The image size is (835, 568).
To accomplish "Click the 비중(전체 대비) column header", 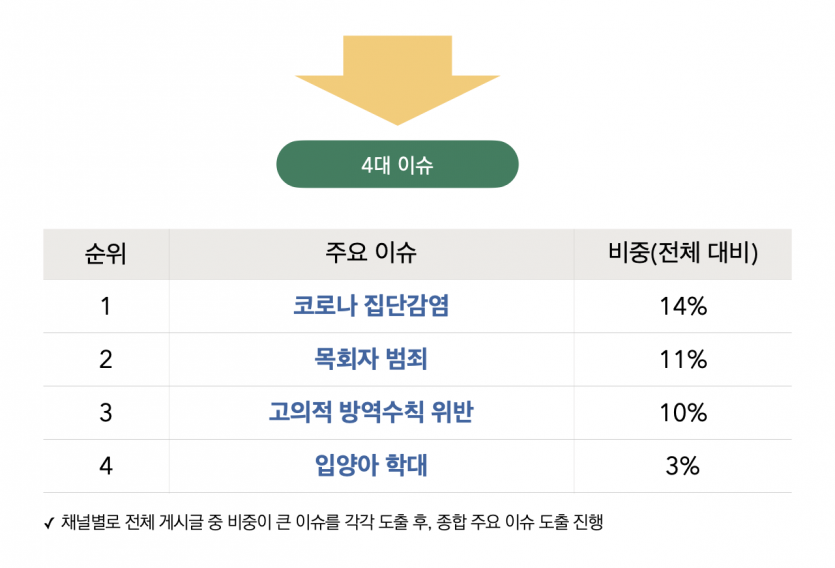I will (x=683, y=254).
